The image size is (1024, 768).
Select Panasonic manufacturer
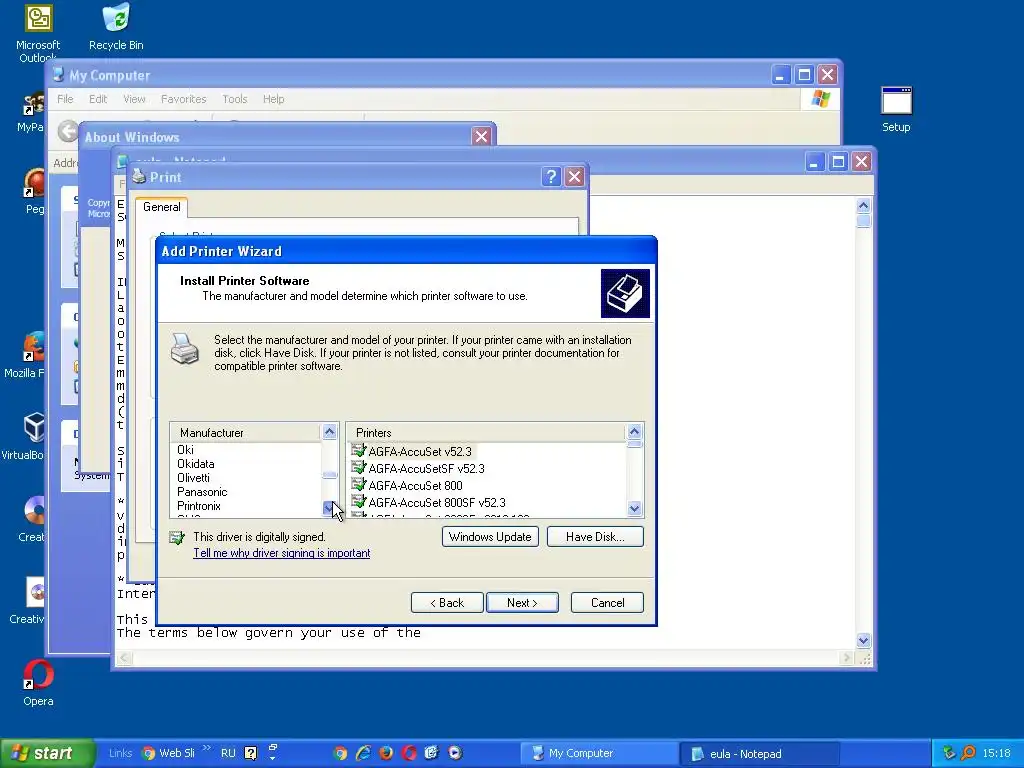[x=202, y=492]
